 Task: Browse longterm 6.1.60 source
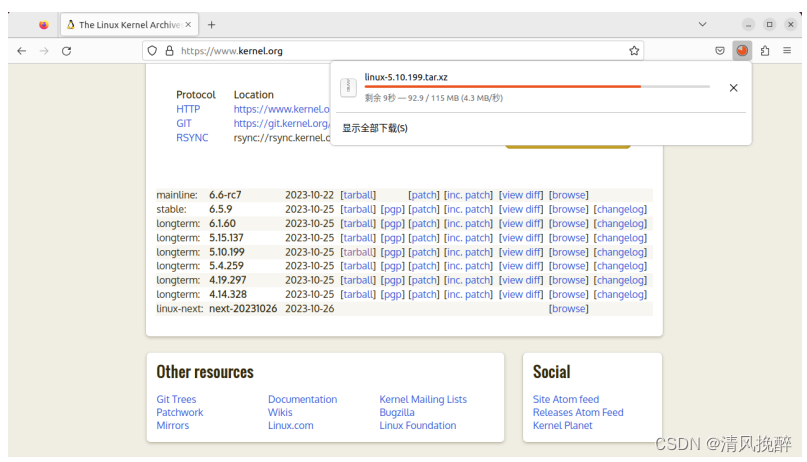pyautogui.click(x=569, y=224)
